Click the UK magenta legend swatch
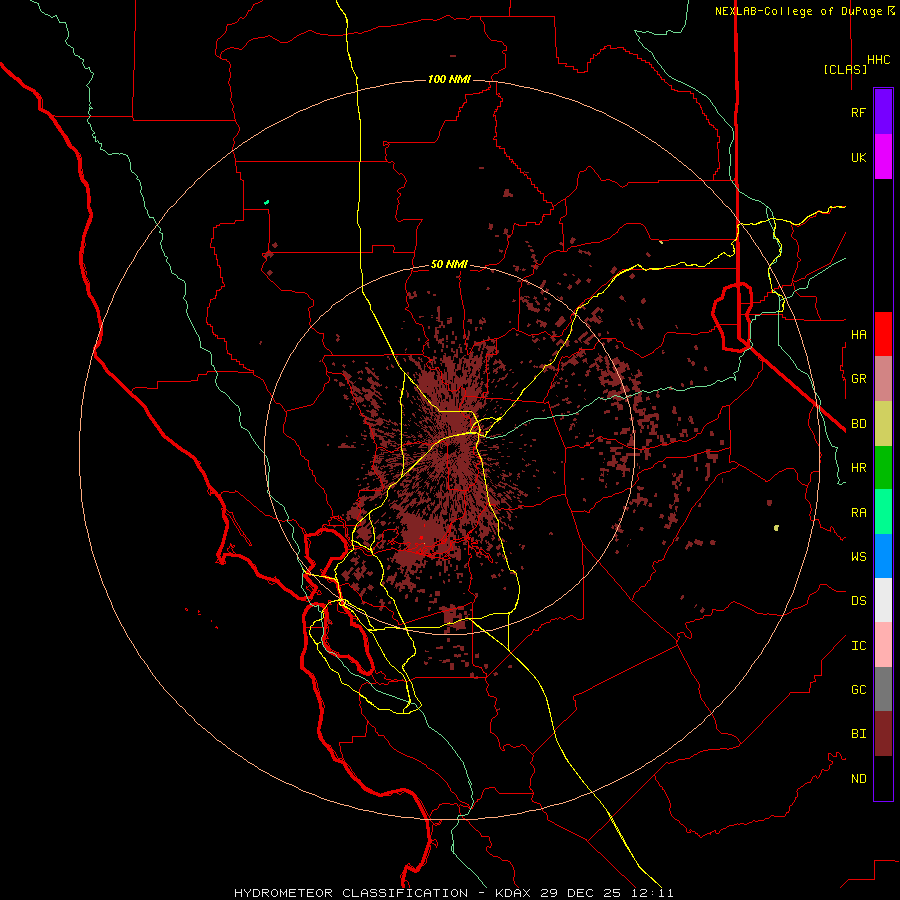 coord(883,157)
